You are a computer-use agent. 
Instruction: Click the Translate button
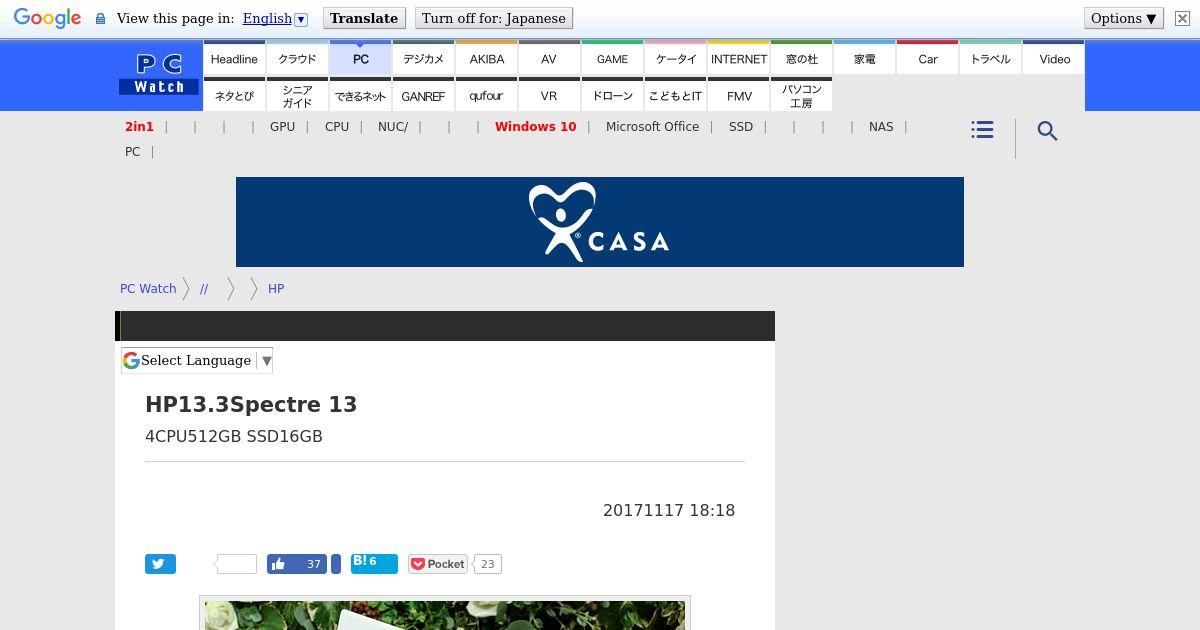pos(364,18)
